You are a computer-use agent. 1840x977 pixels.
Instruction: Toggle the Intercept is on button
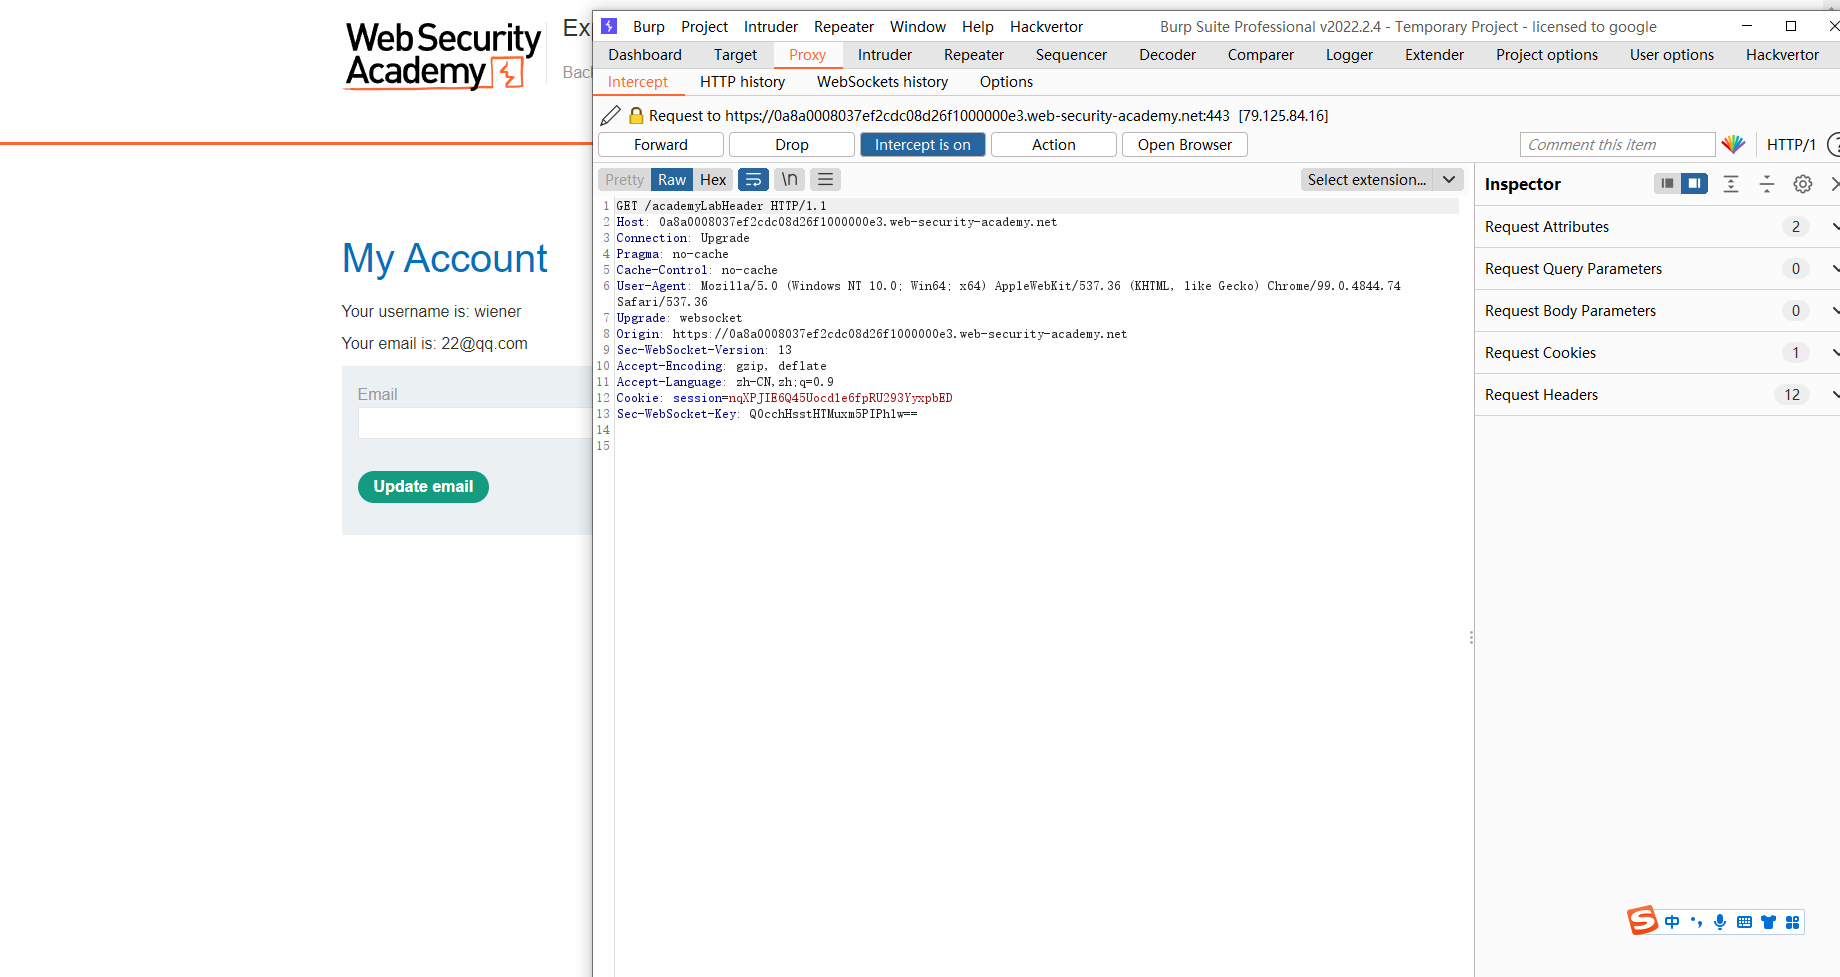[x=922, y=145]
